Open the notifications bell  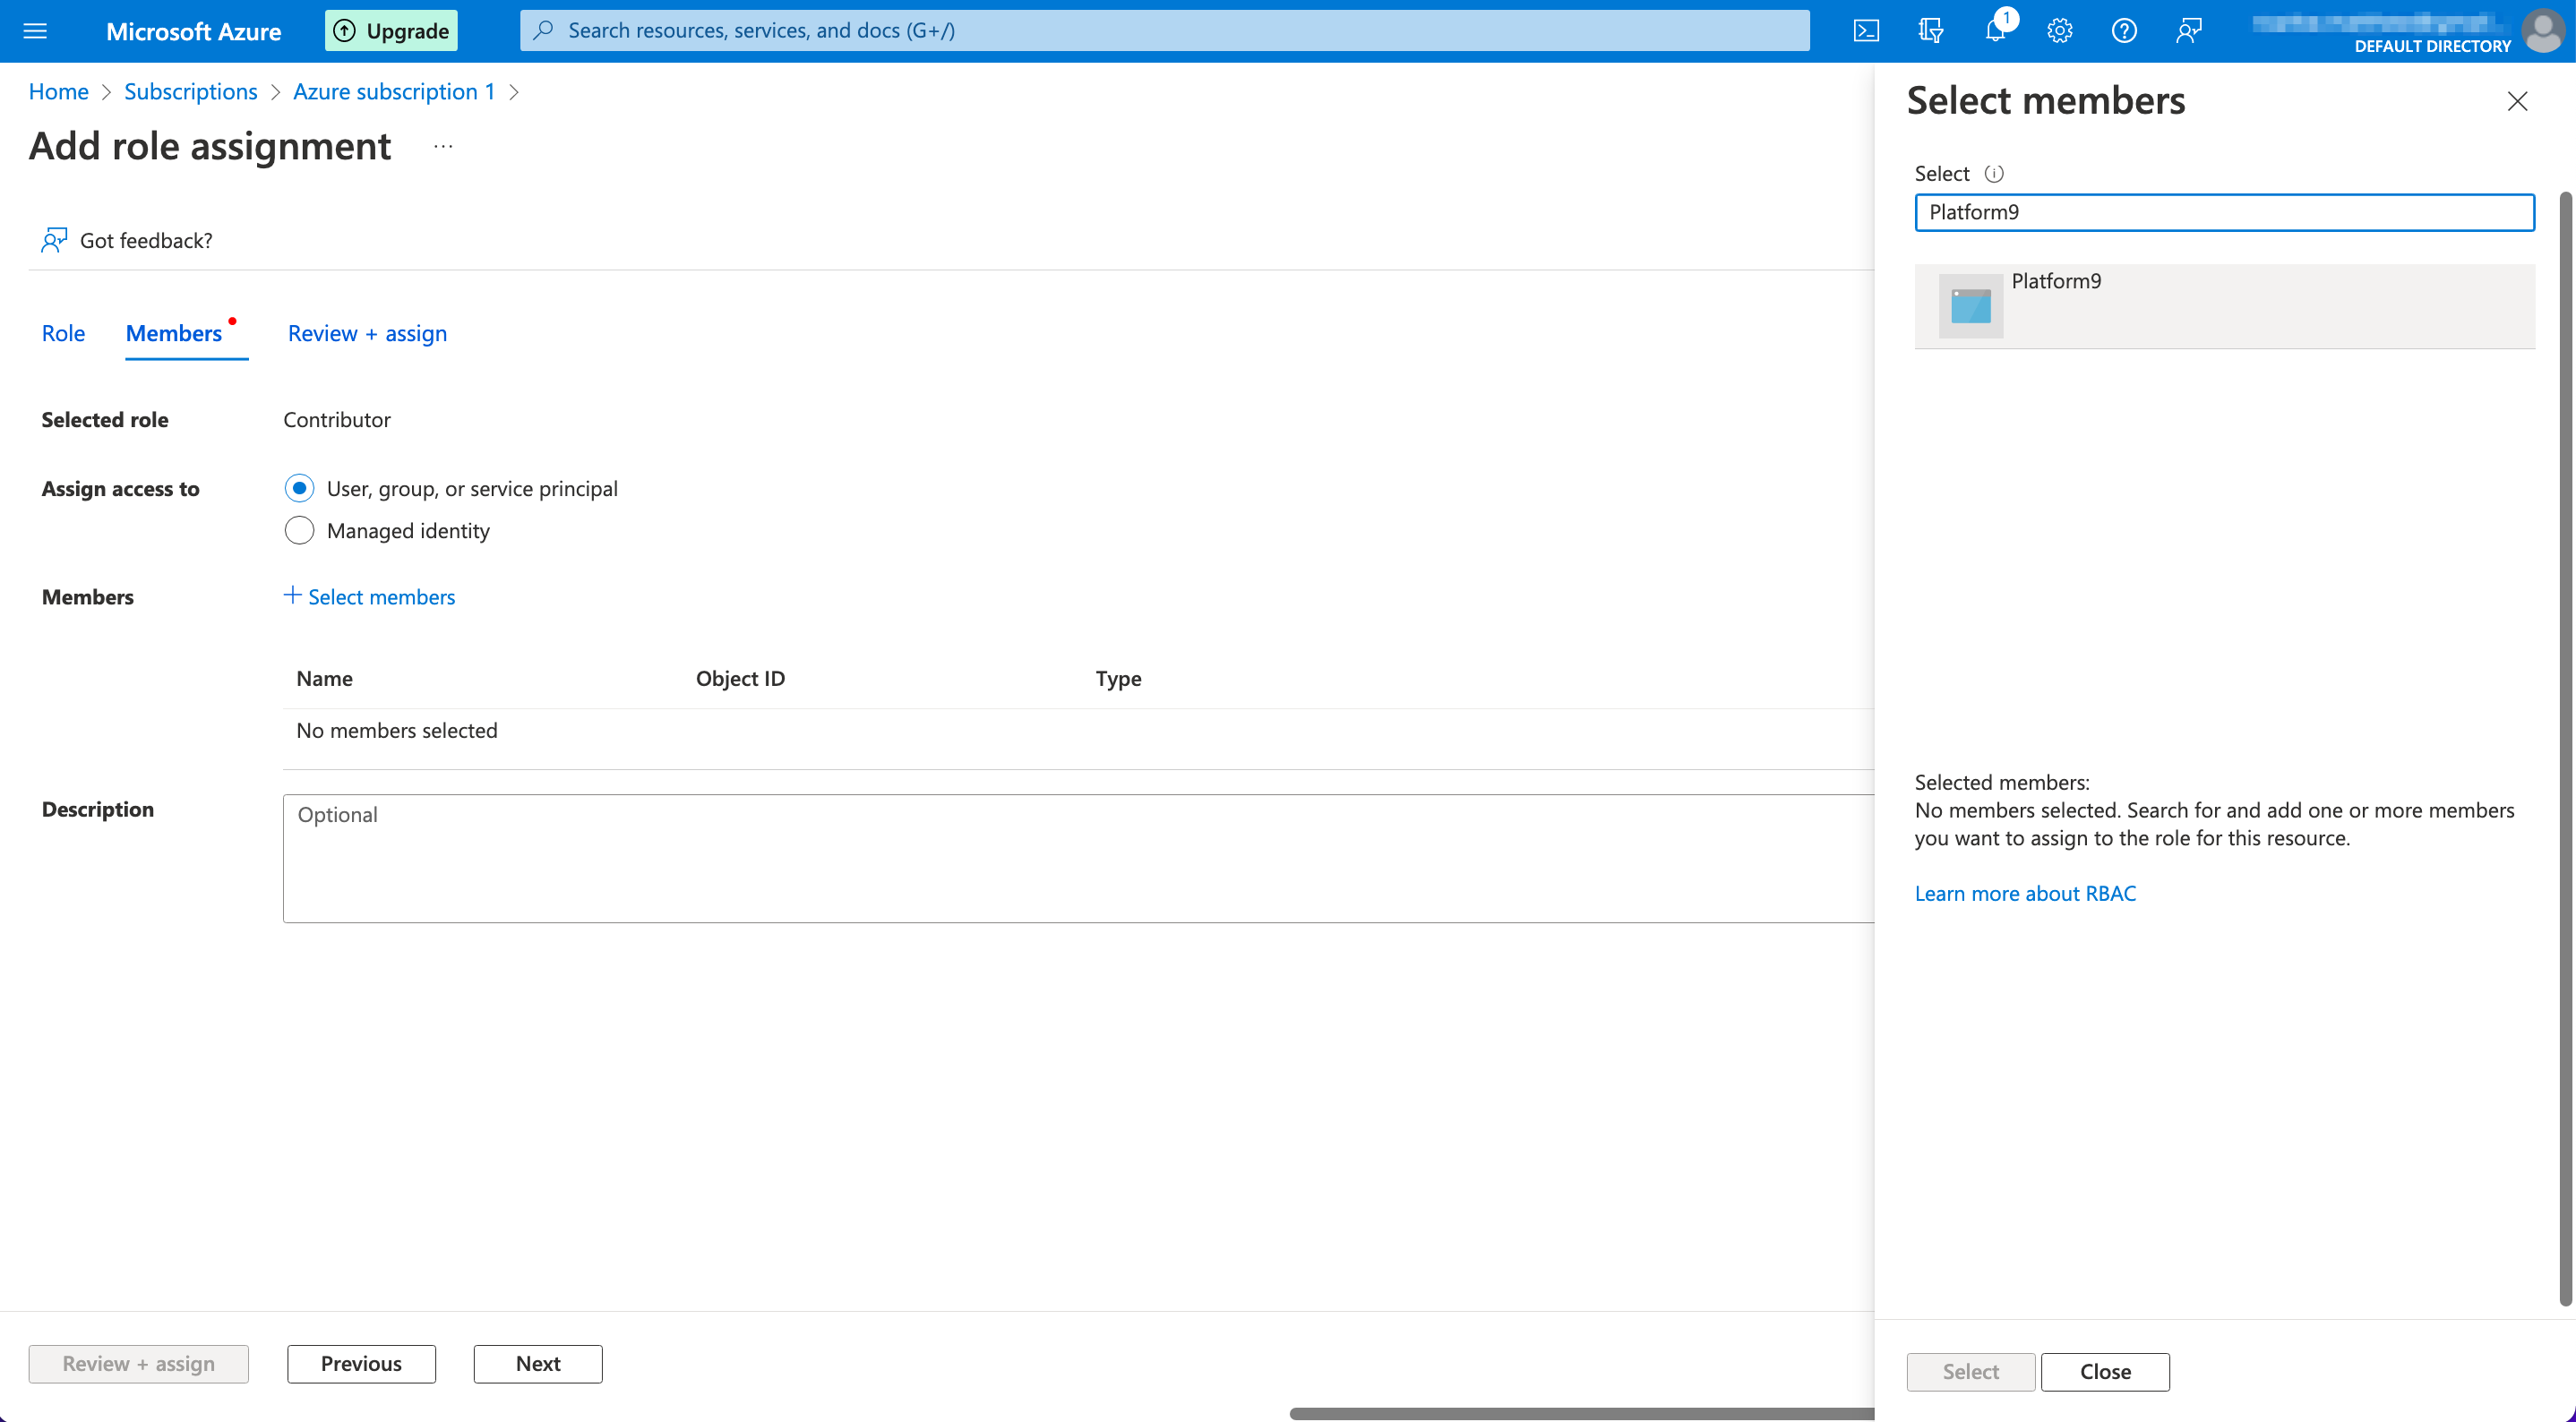click(1995, 30)
